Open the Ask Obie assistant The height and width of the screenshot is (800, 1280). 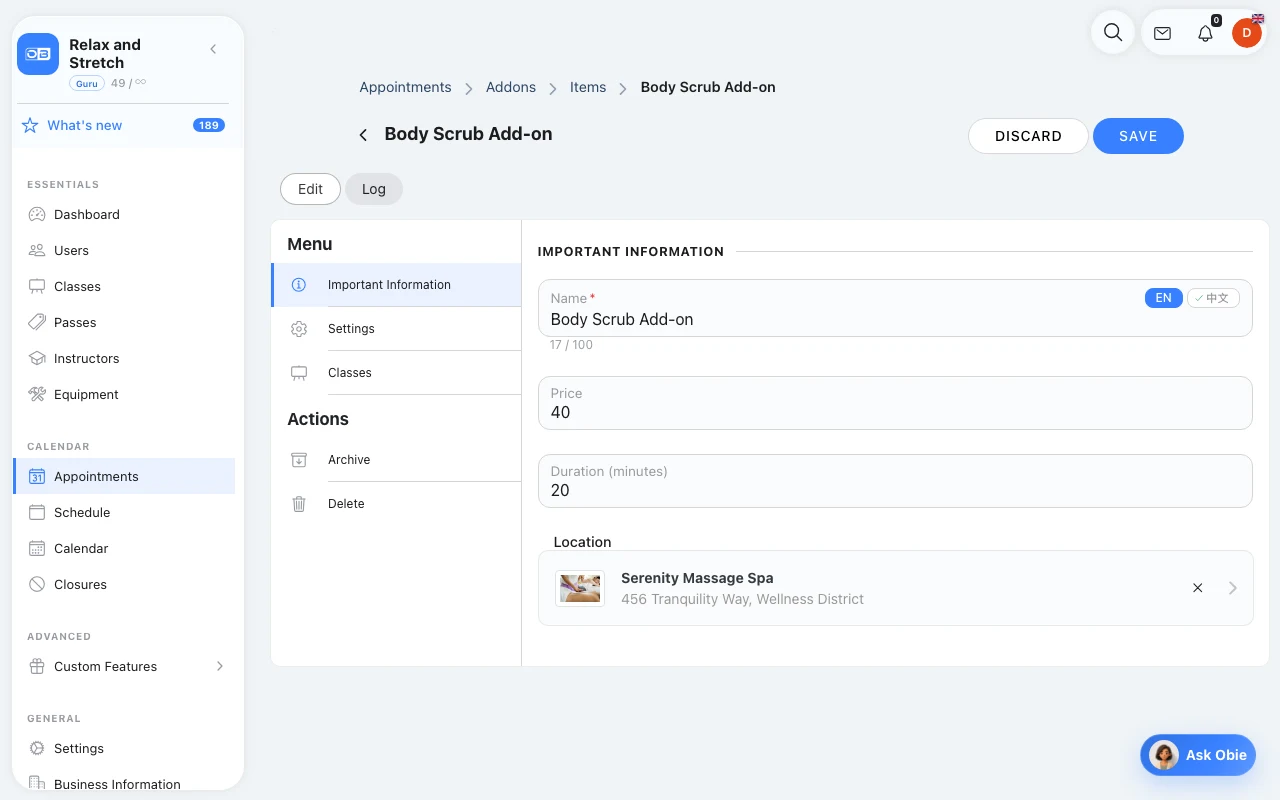pos(1198,755)
